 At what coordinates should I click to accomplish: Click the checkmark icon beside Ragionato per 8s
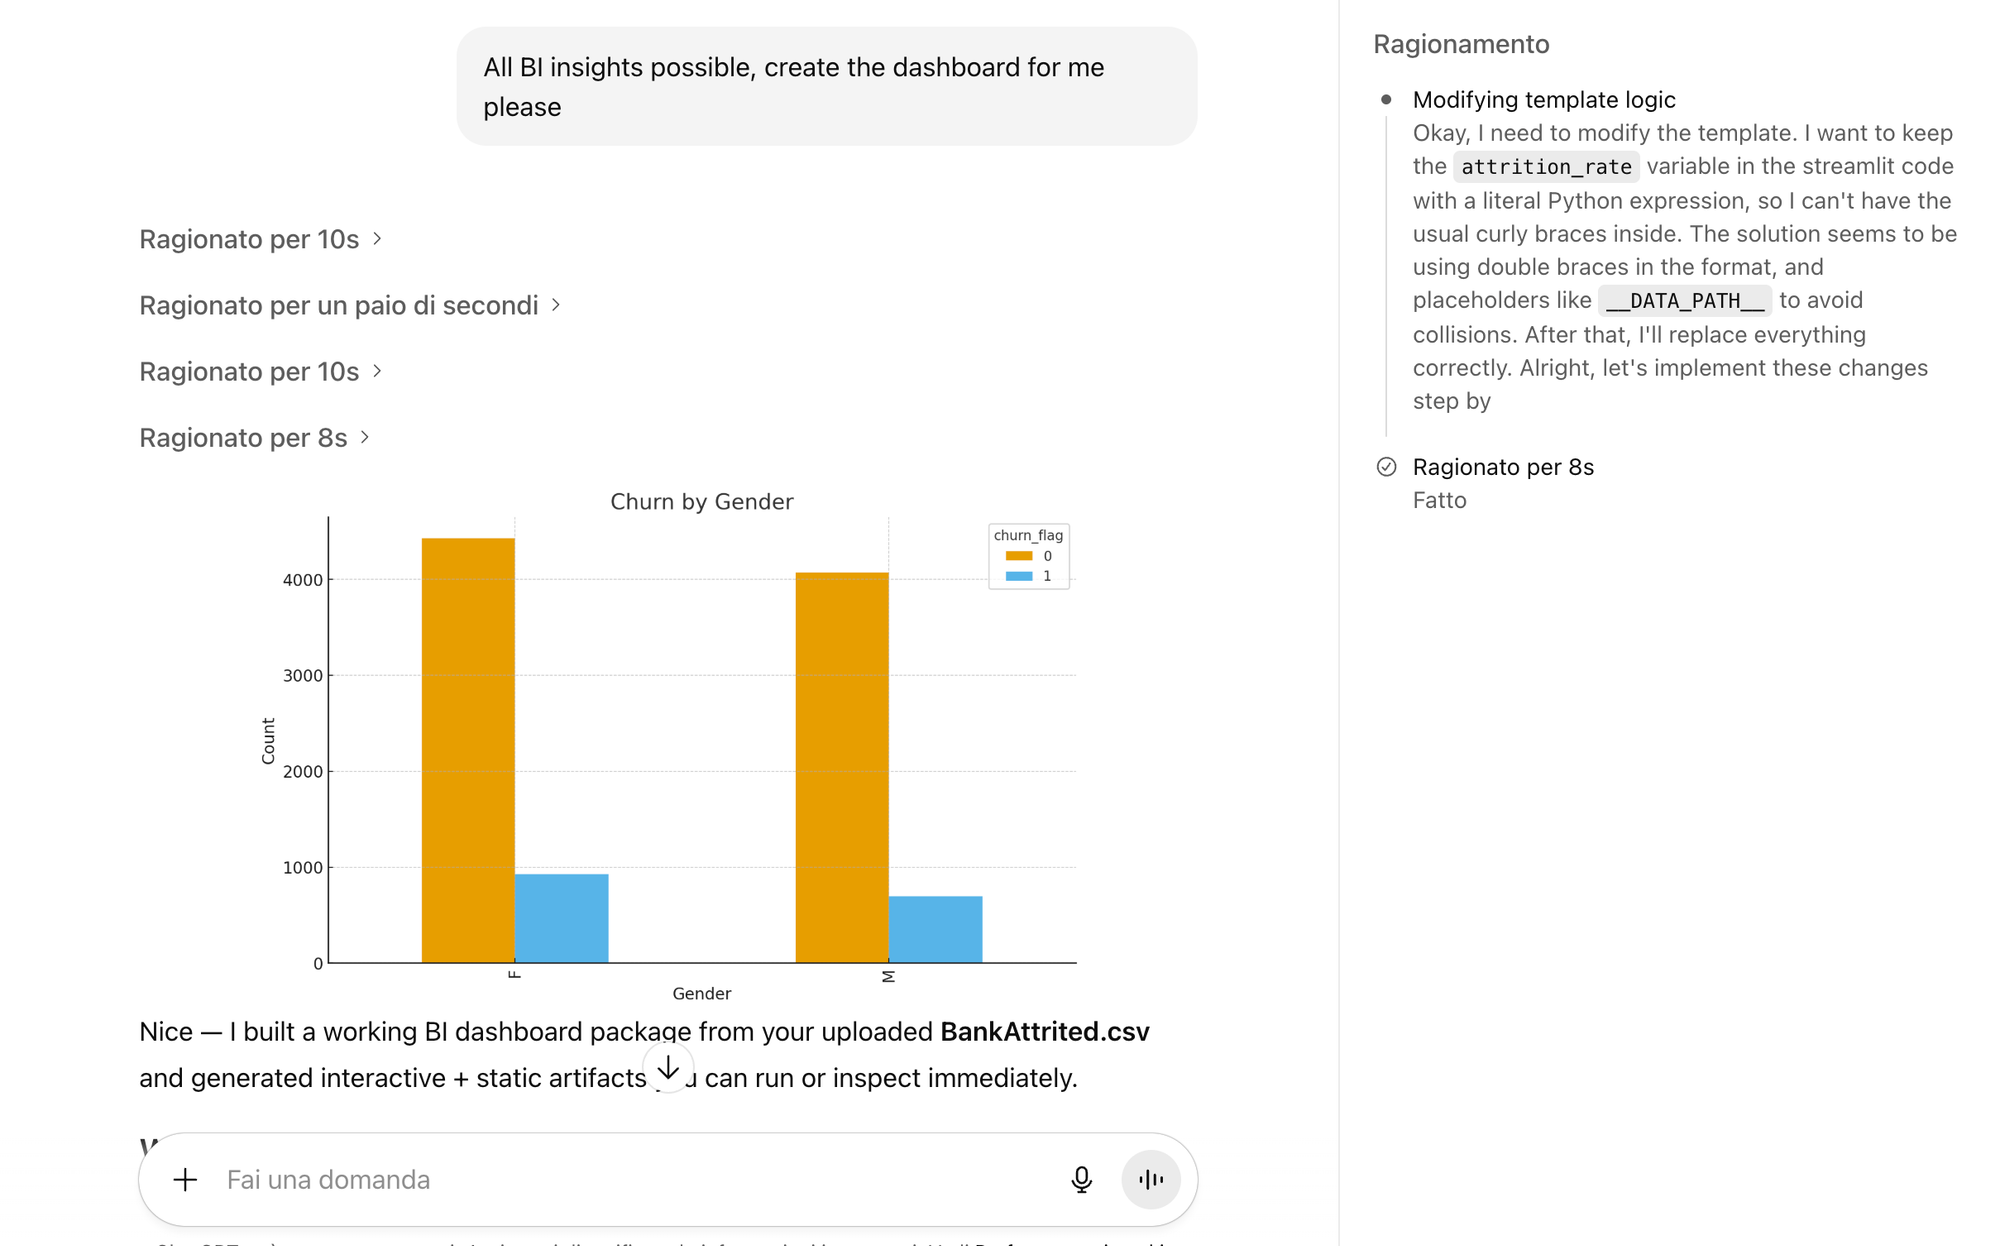pos(1386,467)
